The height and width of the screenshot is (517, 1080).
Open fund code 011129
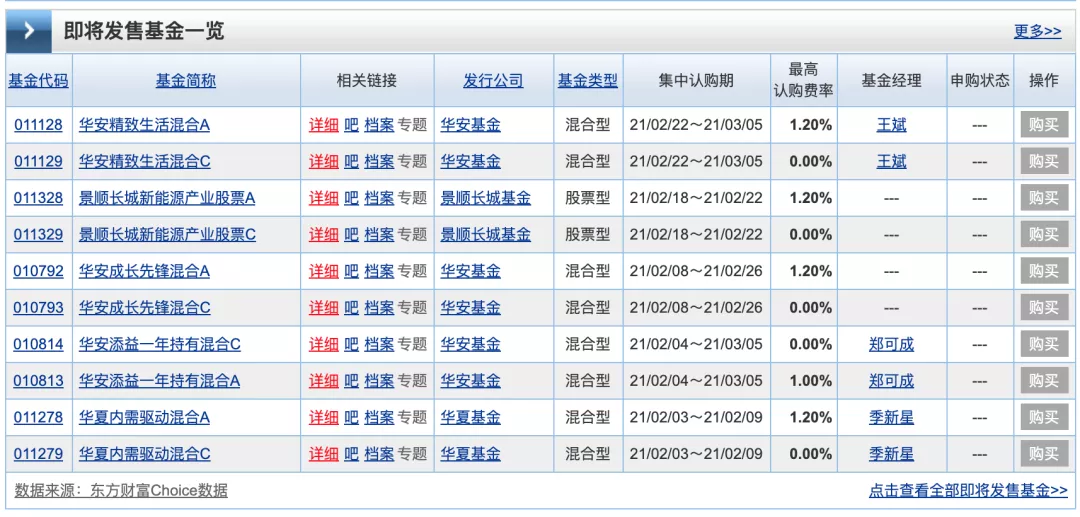pos(38,162)
